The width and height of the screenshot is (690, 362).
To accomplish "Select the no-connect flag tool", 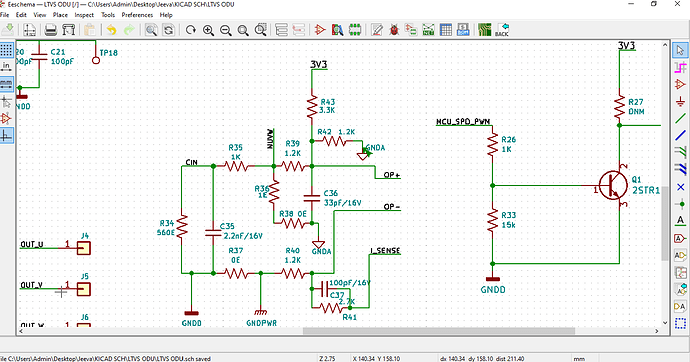I will [x=680, y=187].
